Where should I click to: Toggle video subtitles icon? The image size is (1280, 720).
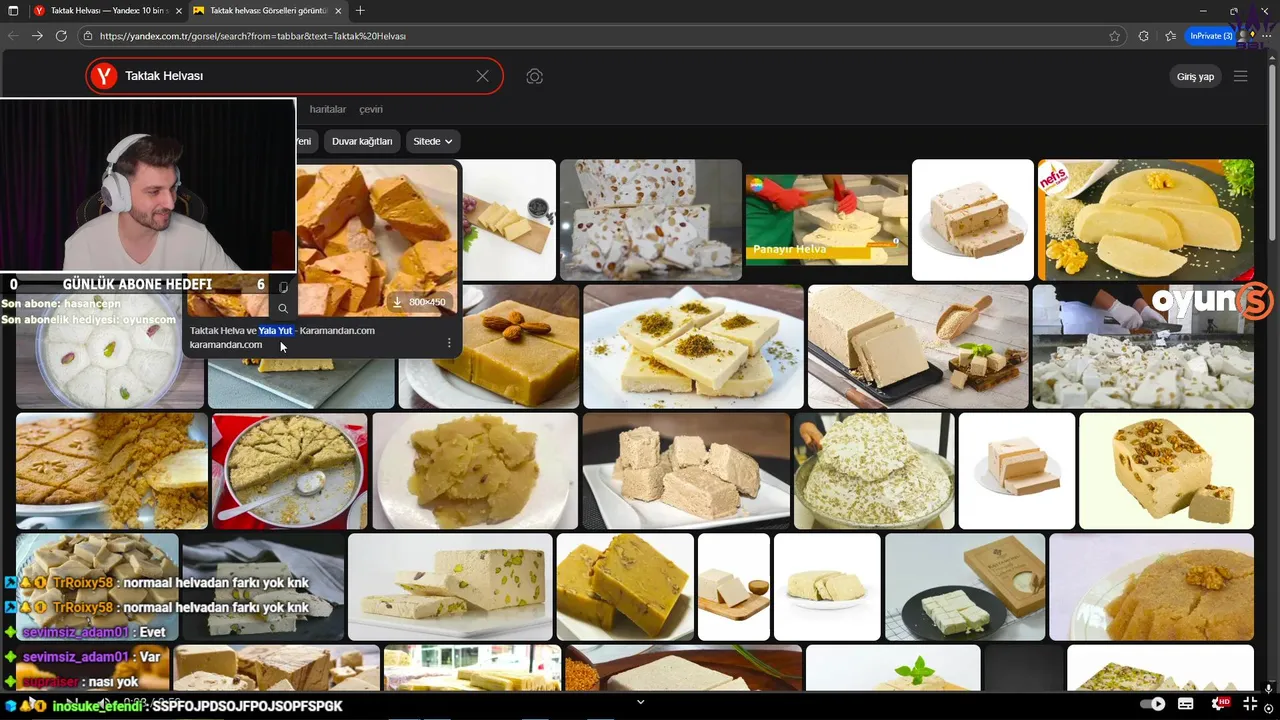click(x=1186, y=704)
